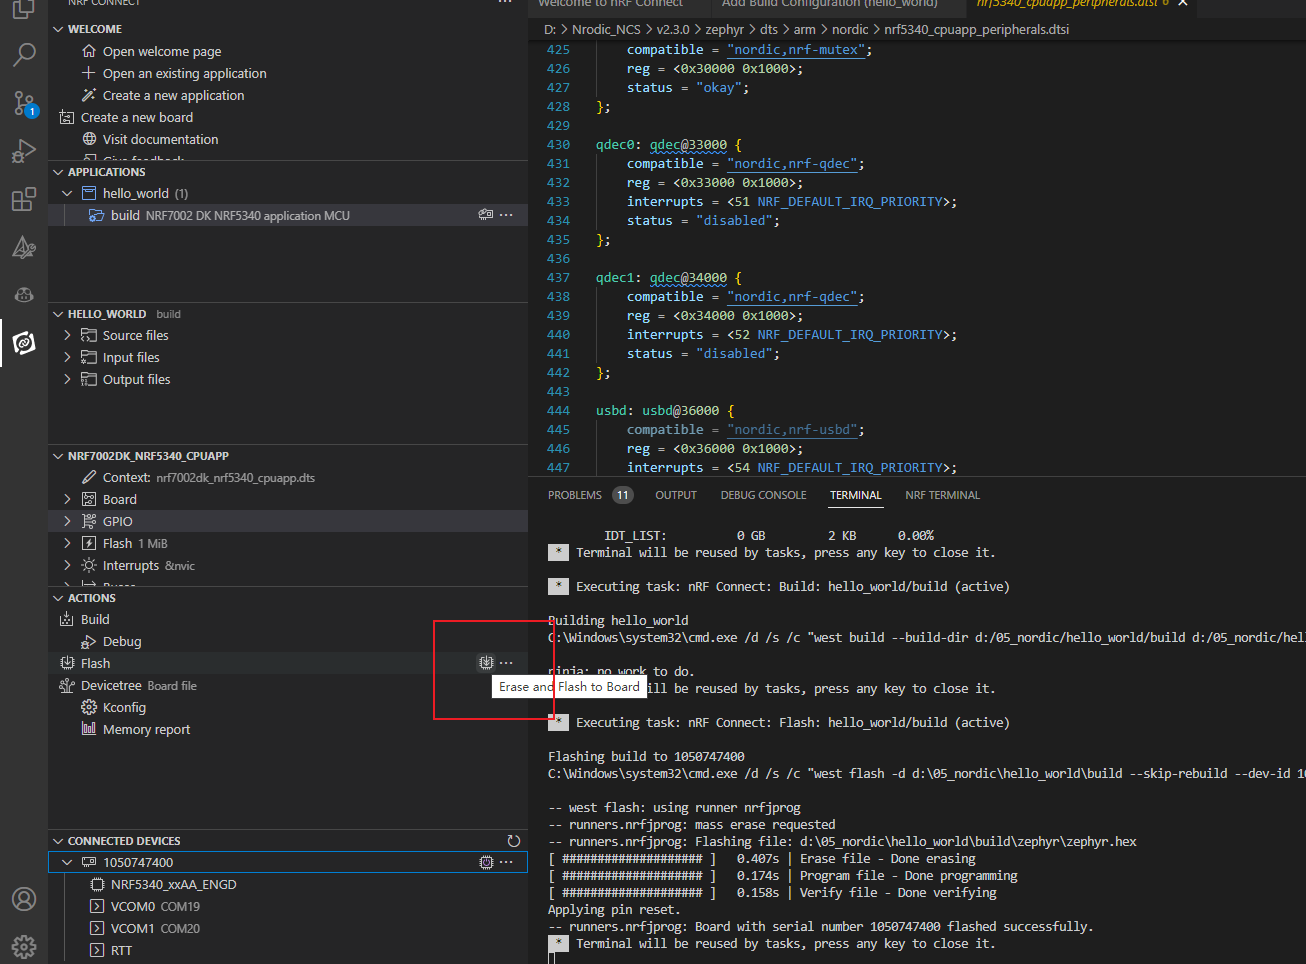Screen dimensions: 1306x964
Task: Open more actions on the build configuration row
Action: pyautogui.click(x=507, y=215)
